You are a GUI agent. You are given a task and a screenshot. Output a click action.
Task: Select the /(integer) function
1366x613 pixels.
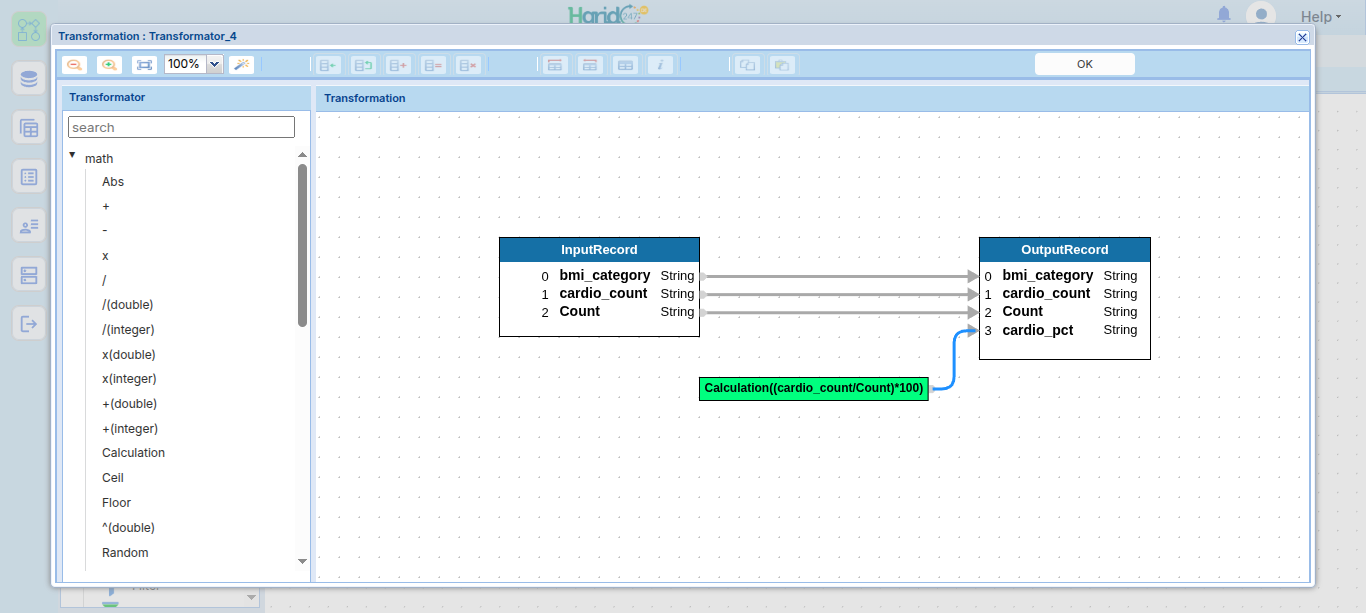click(x=128, y=330)
